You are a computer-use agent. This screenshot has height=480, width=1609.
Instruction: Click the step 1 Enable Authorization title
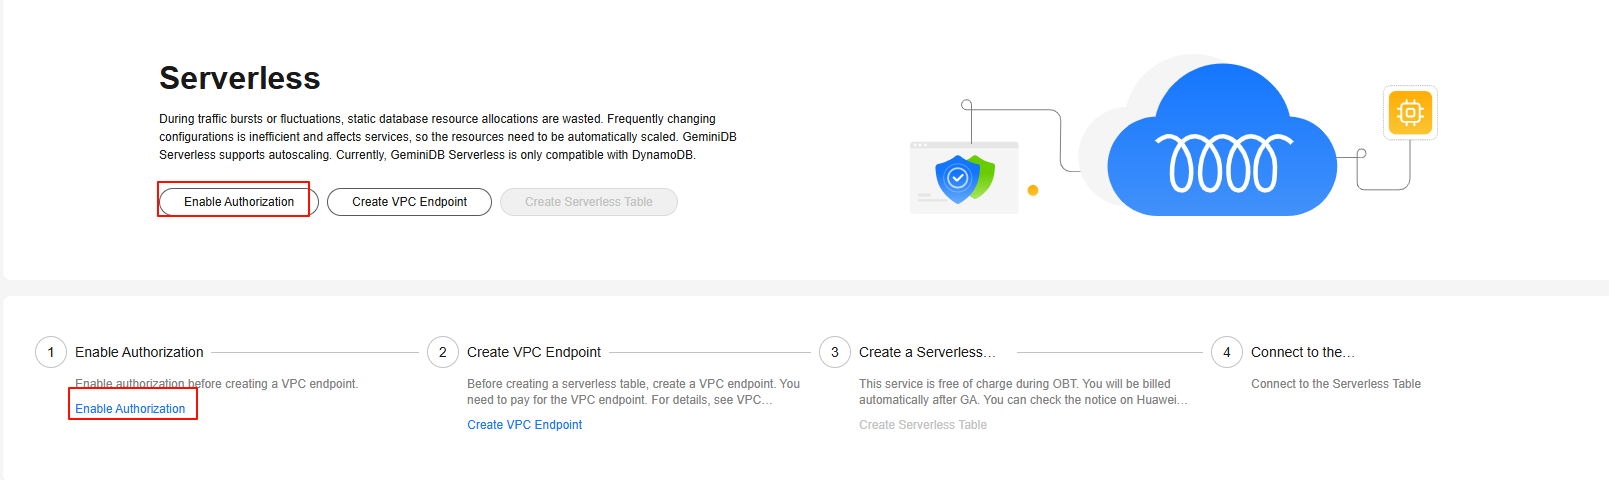(x=139, y=352)
